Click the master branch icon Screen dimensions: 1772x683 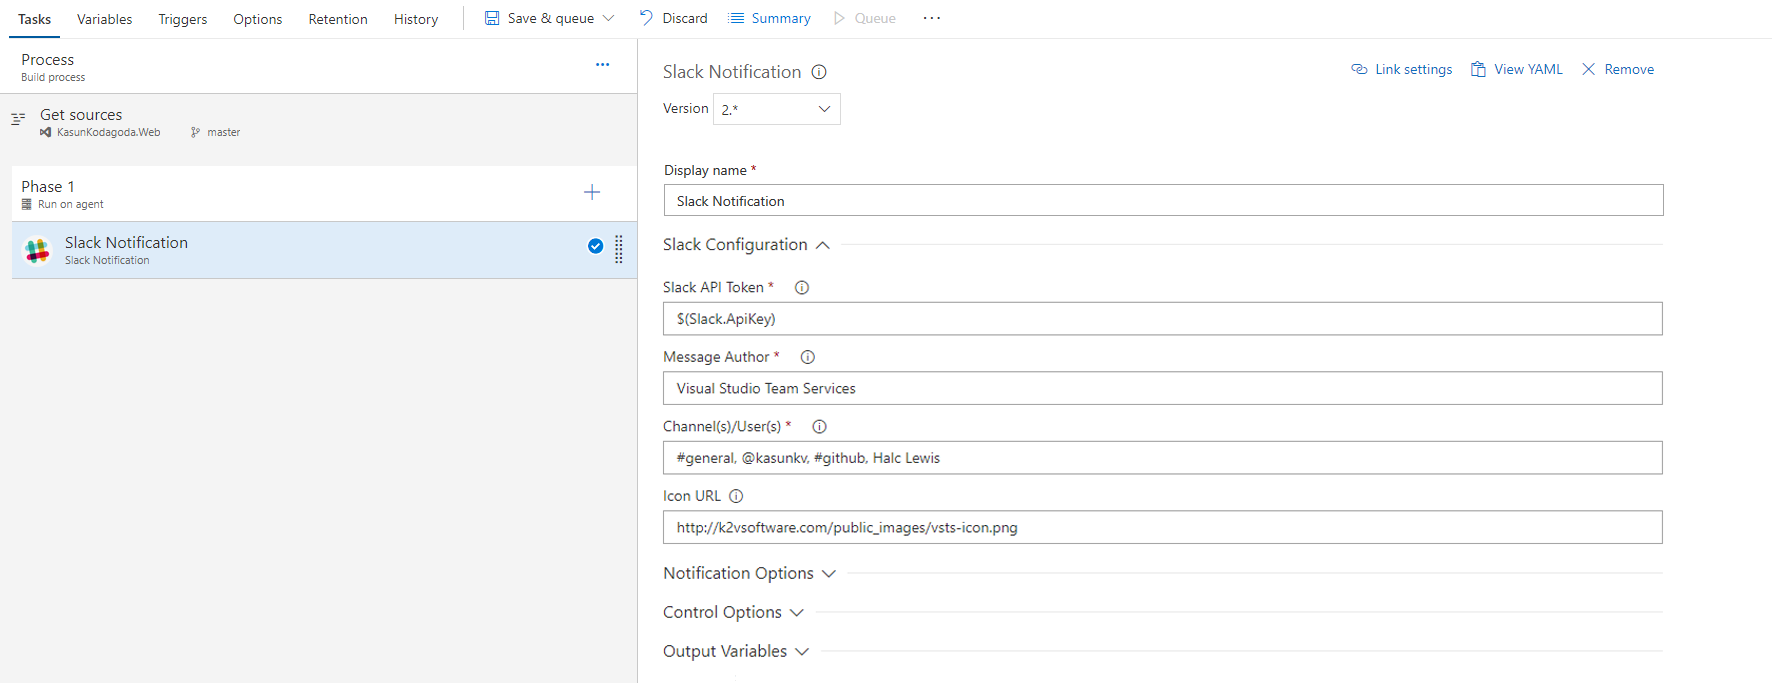tap(195, 132)
